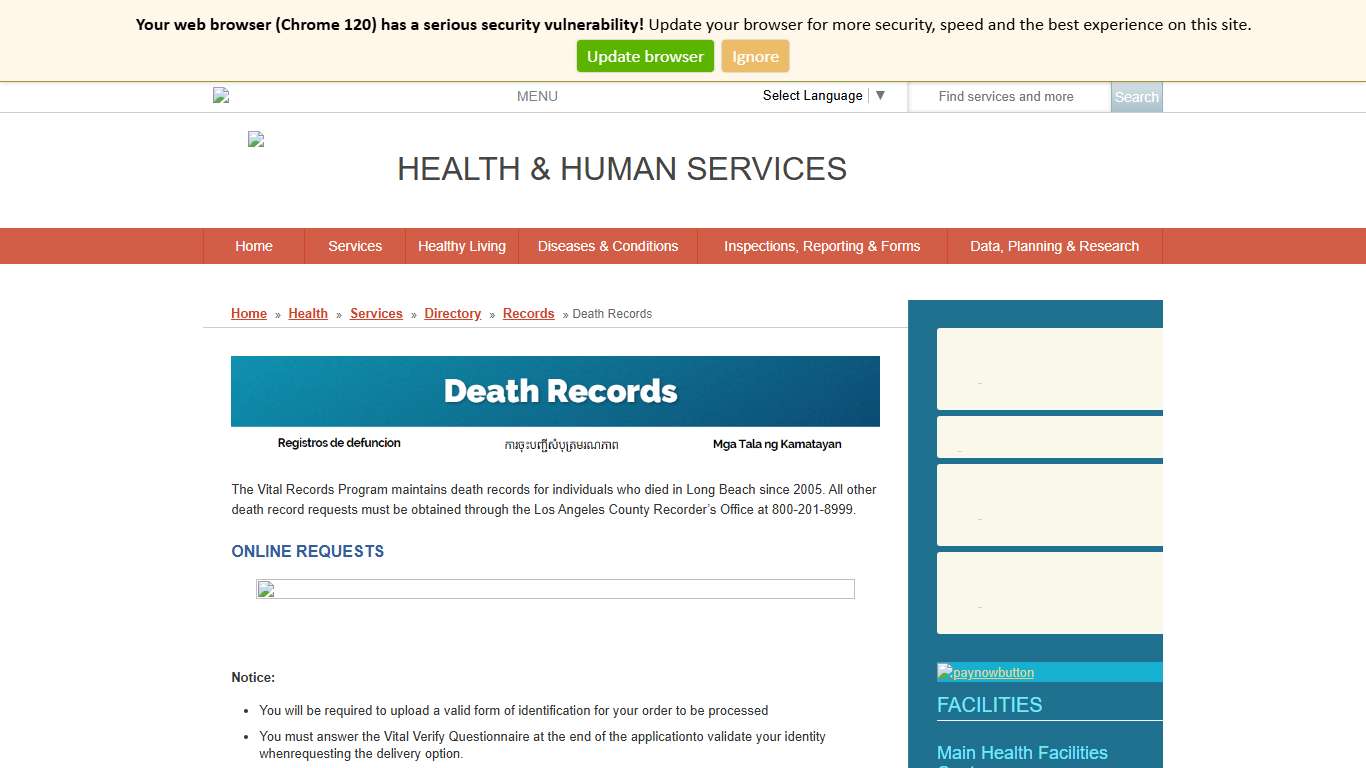Open the Main Health Facilities link
This screenshot has height=768, width=1366.
(1022, 752)
